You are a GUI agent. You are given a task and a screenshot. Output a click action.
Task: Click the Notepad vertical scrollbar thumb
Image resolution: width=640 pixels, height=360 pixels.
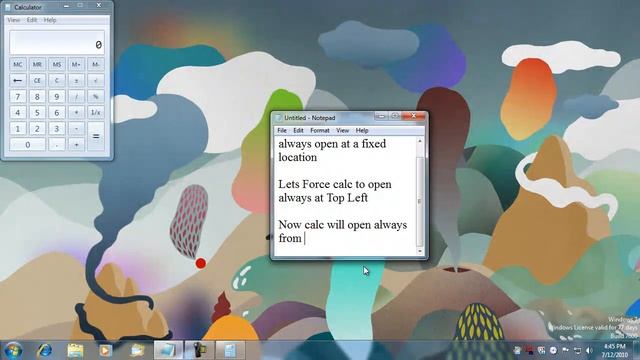(420, 201)
